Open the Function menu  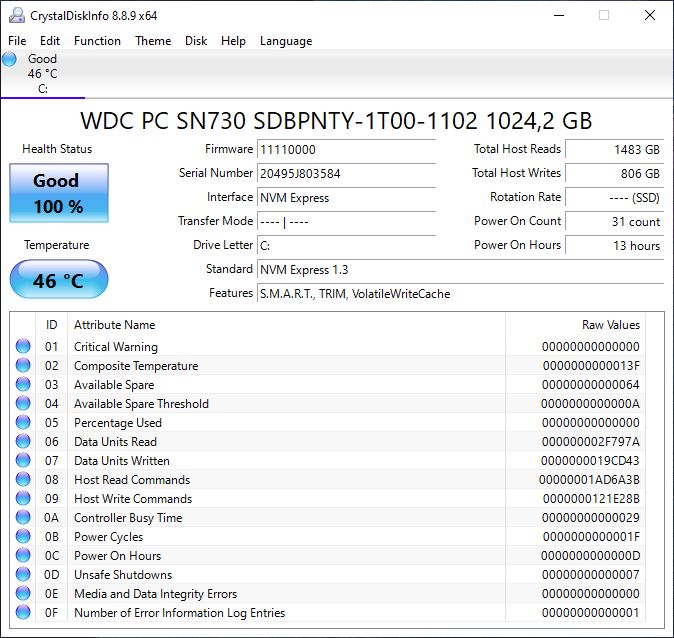[x=97, y=41]
